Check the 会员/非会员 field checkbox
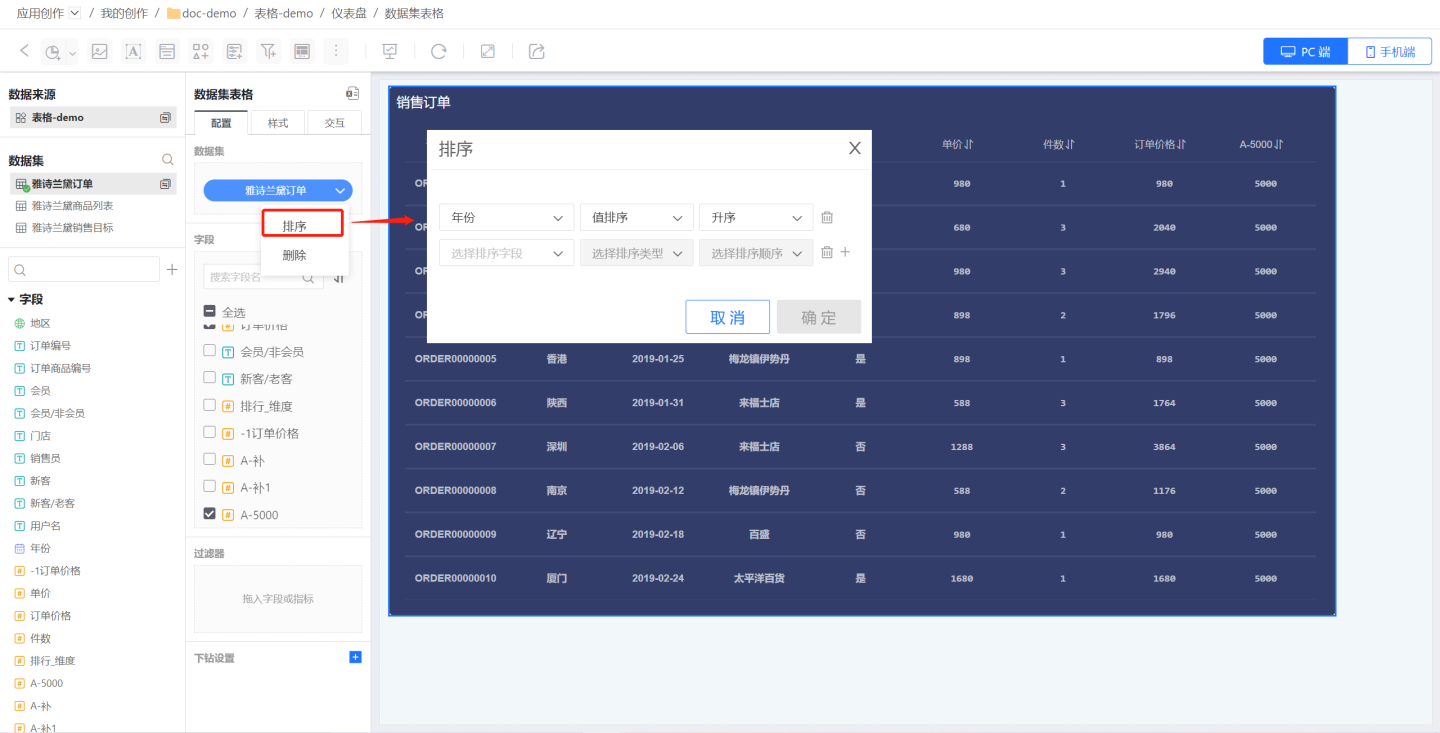The image size is (1440, 733). [x=210, y=351]
